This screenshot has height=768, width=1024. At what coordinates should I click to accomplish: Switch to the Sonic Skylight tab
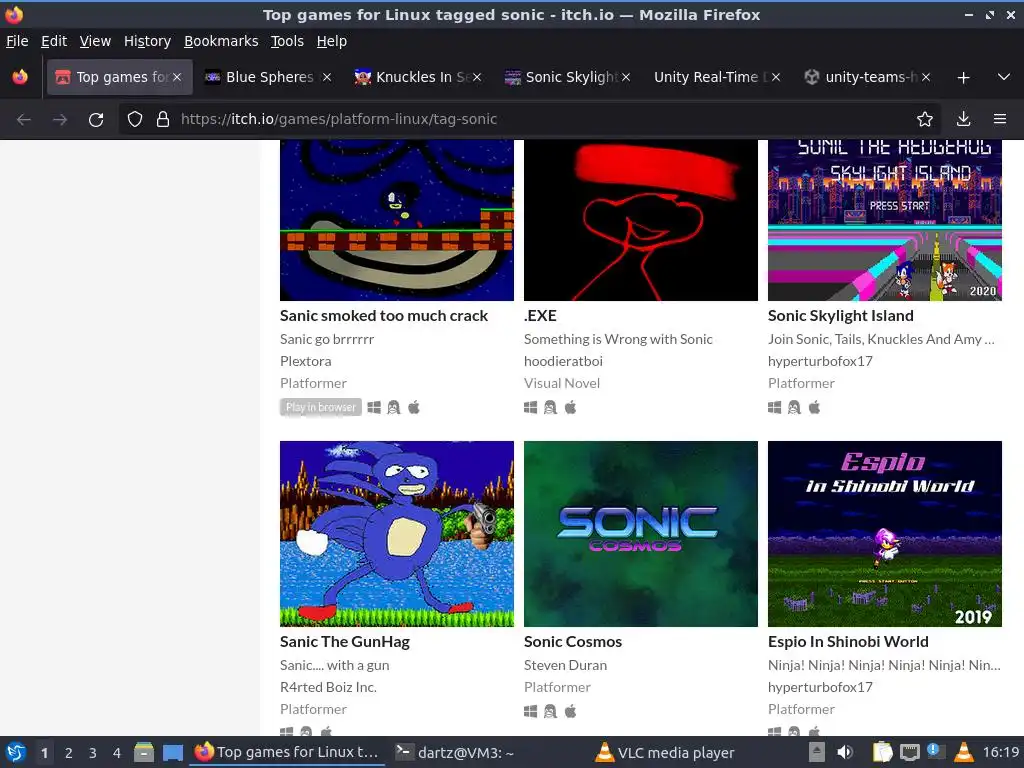click(568, 77)
